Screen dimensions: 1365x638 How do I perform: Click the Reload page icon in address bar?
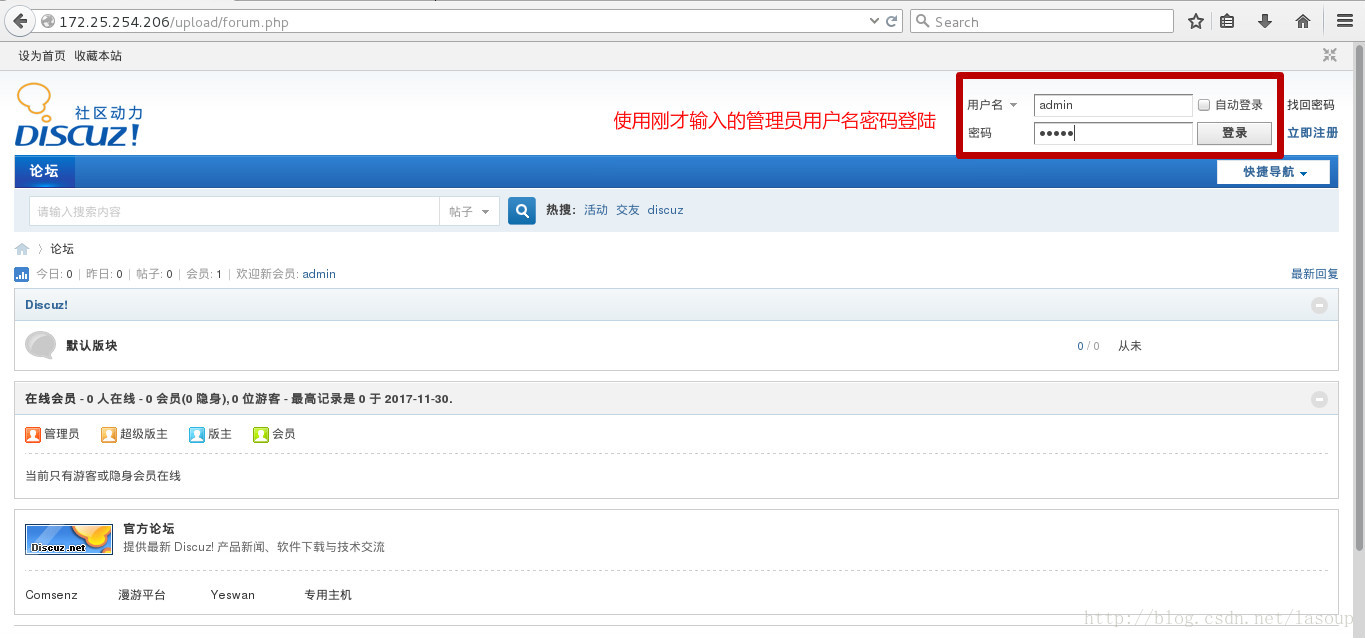[891, 21]
